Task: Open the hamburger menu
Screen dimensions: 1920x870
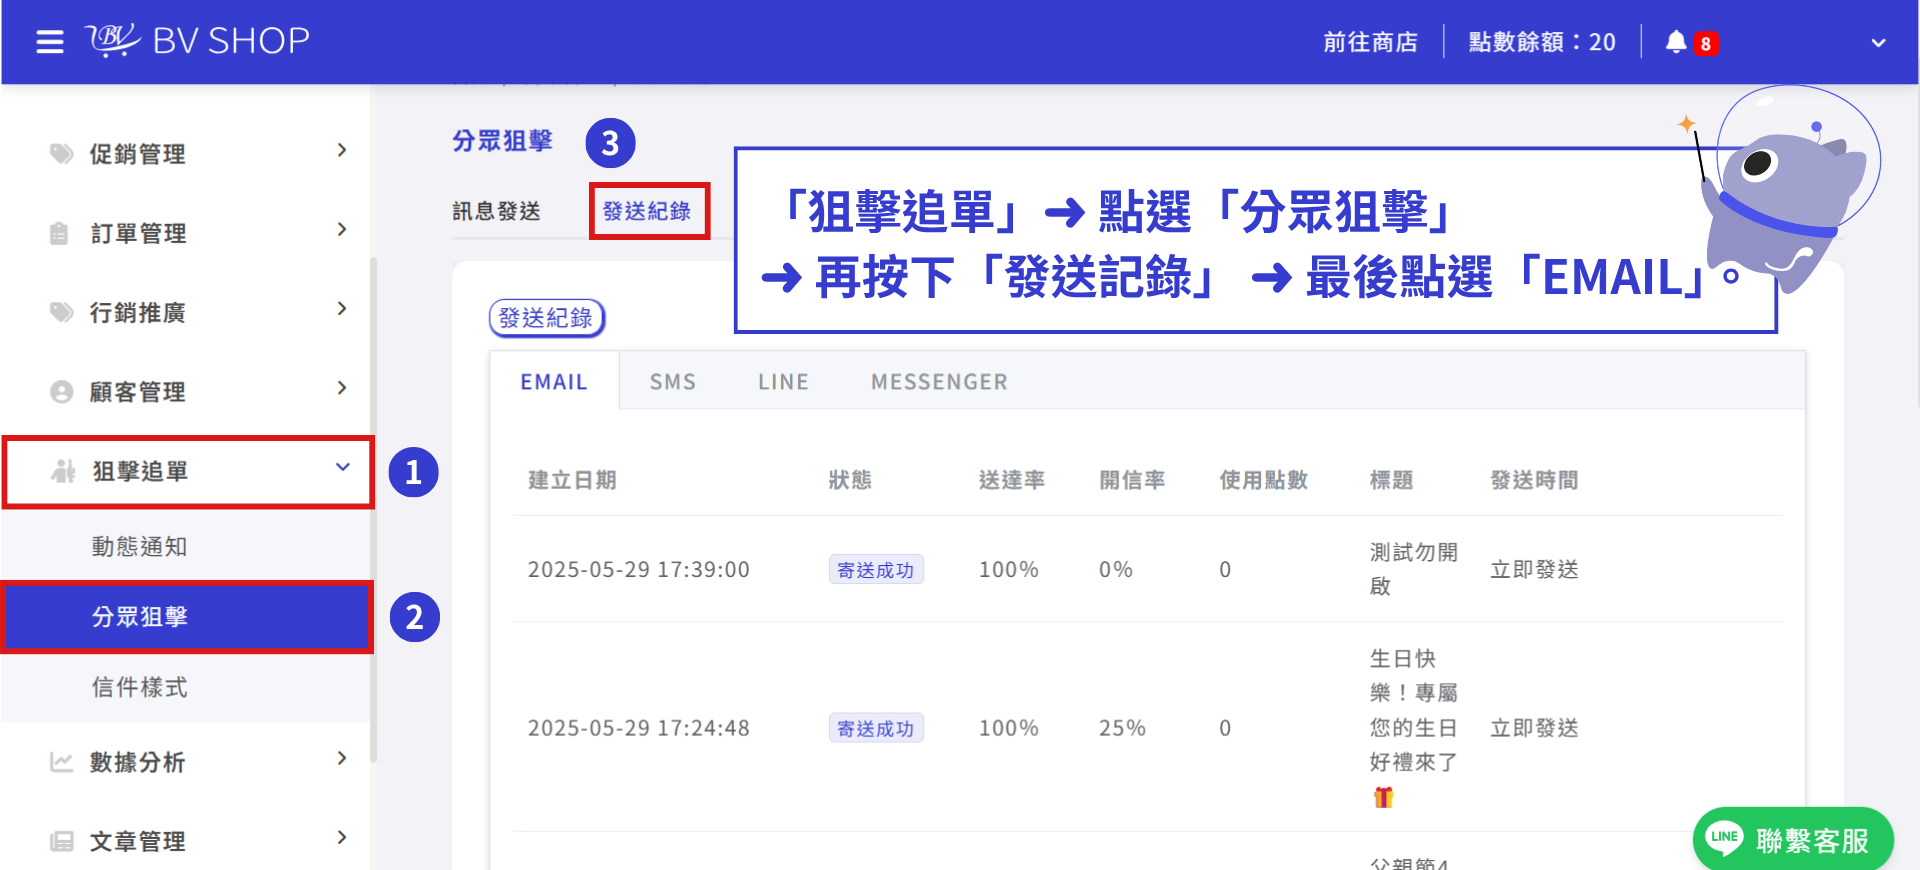Action: click(50, 42)
